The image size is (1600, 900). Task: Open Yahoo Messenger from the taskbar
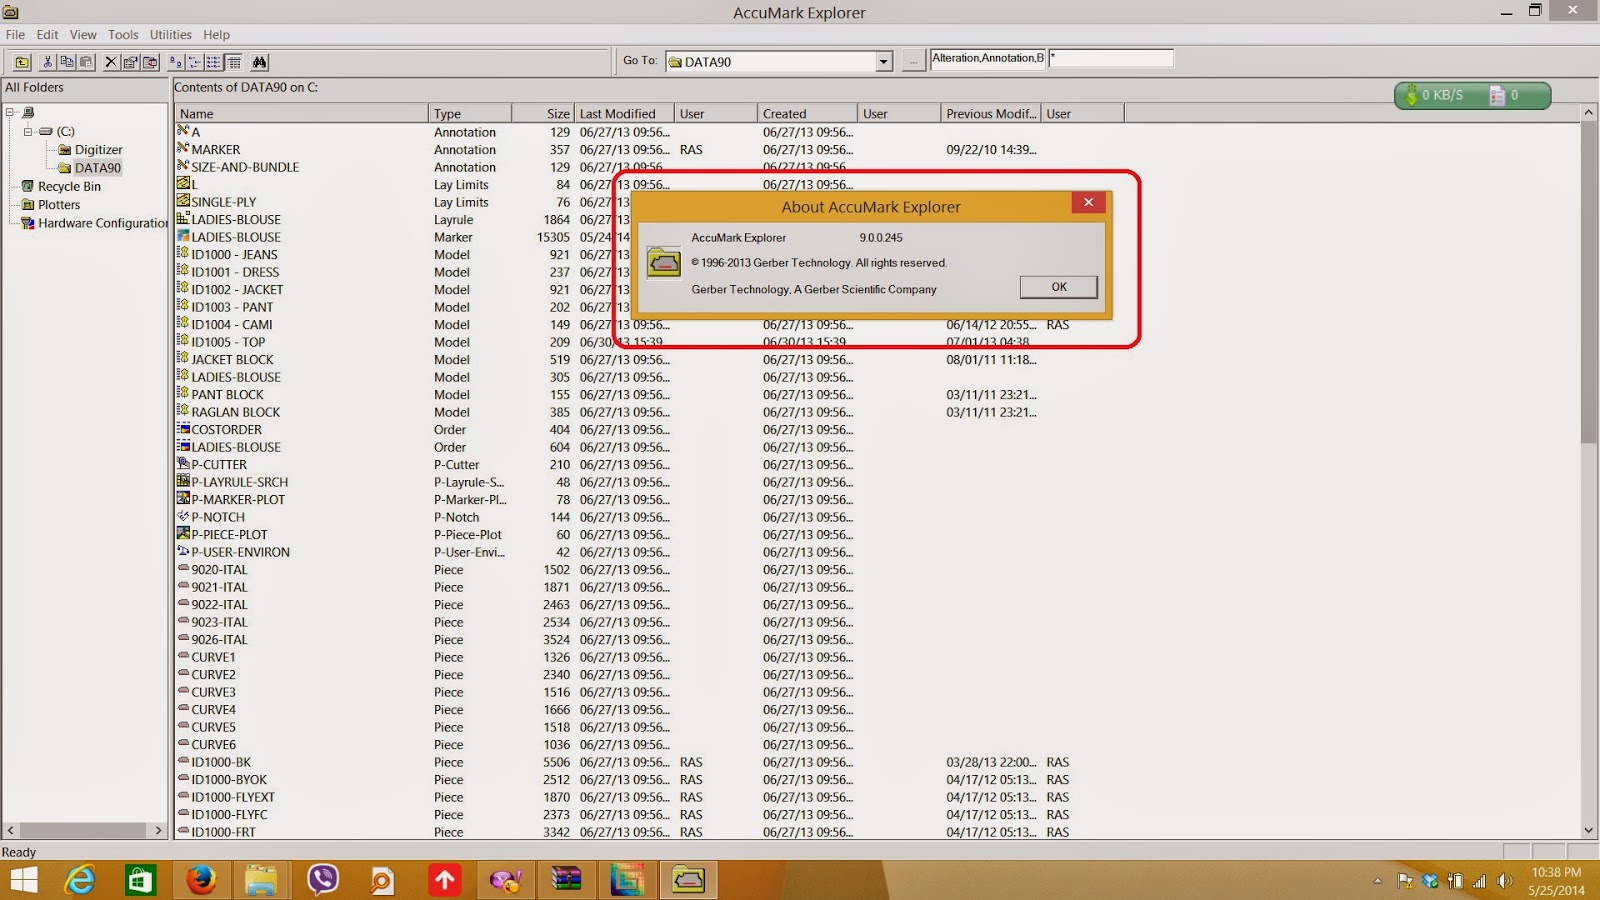coord(505,880)
